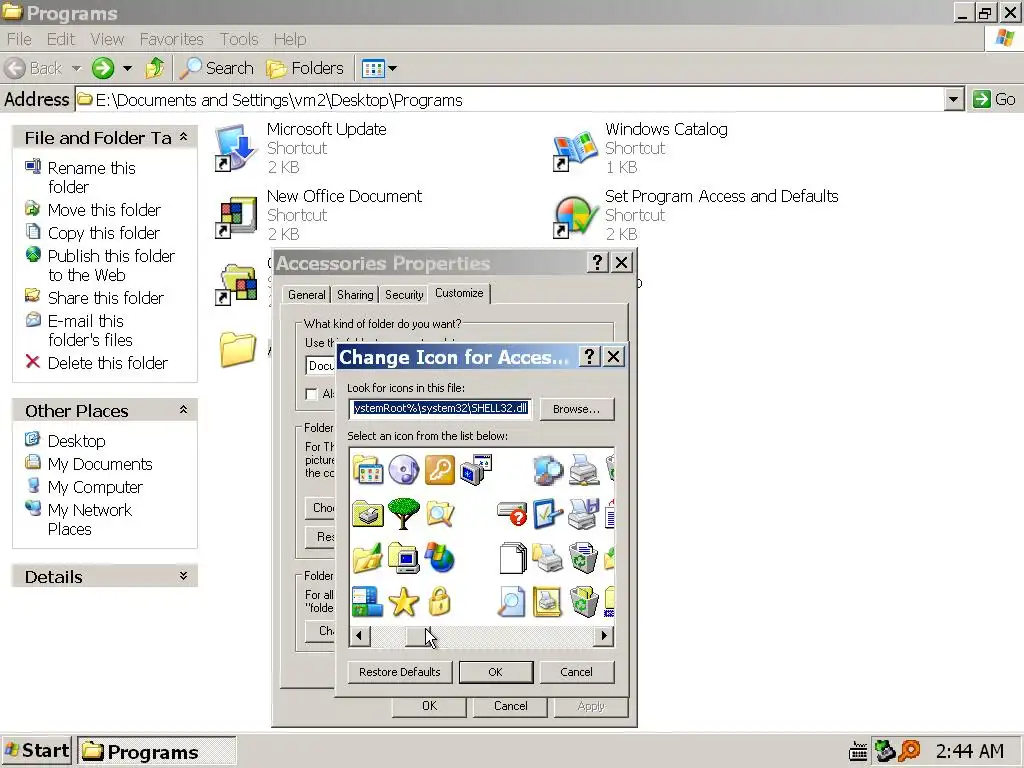This screenshot has width=1024, height=768.
Task: Pick the stacked blank documents icon
Action: (x=513, y=558)
